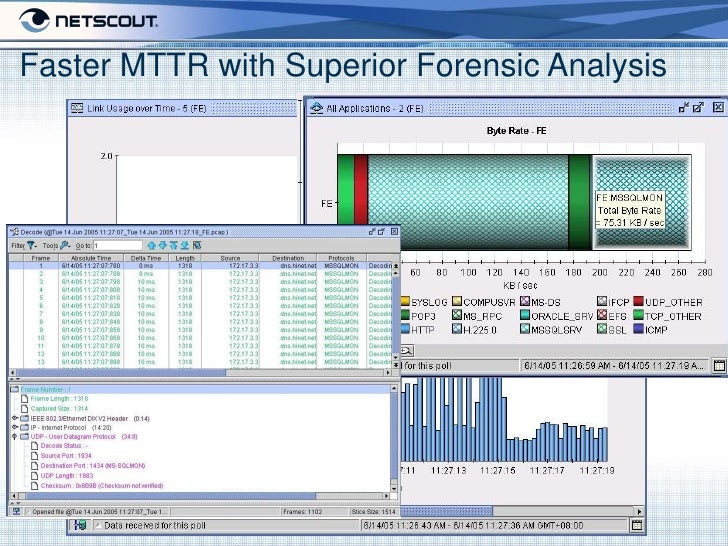Select Source Port : 1934 tree item
The width and height of the screenshot is (728, 546).
[66, 456]
